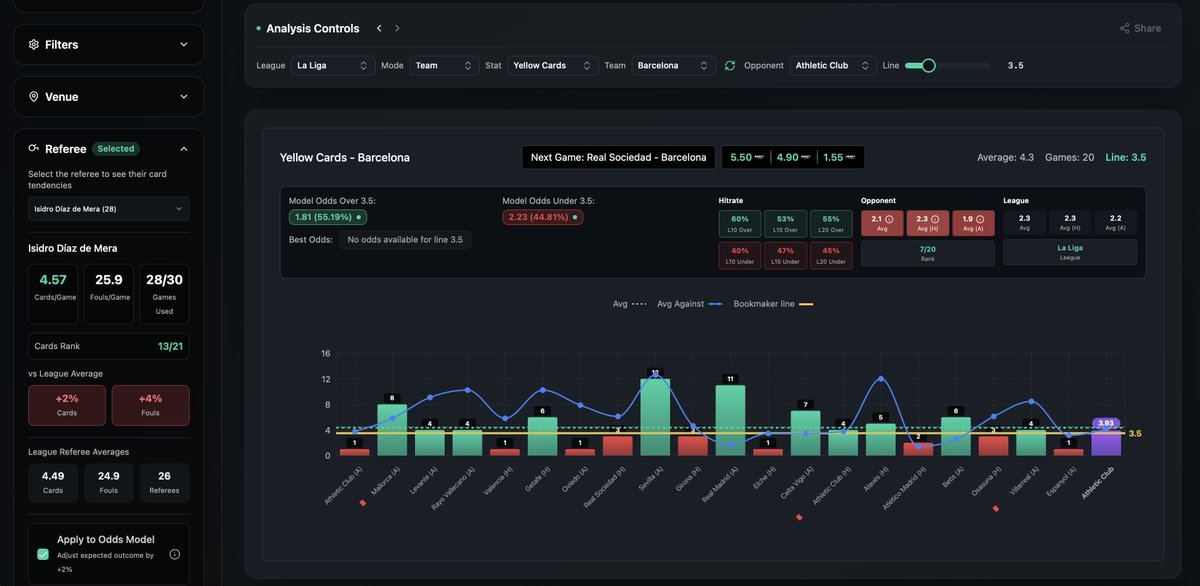Screen dimensions: 1200x586
Task: Click the Filters gear icon
Action: point(34,45)
